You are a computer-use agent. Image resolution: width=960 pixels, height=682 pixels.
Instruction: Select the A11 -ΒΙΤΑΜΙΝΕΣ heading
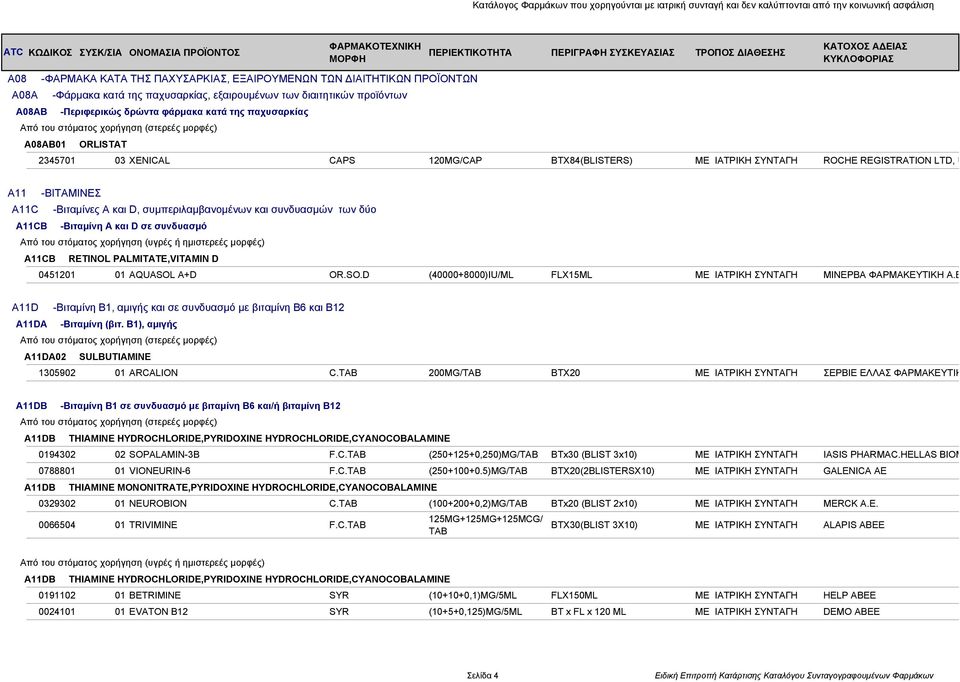pyautogui.click(x=54, y=193)
